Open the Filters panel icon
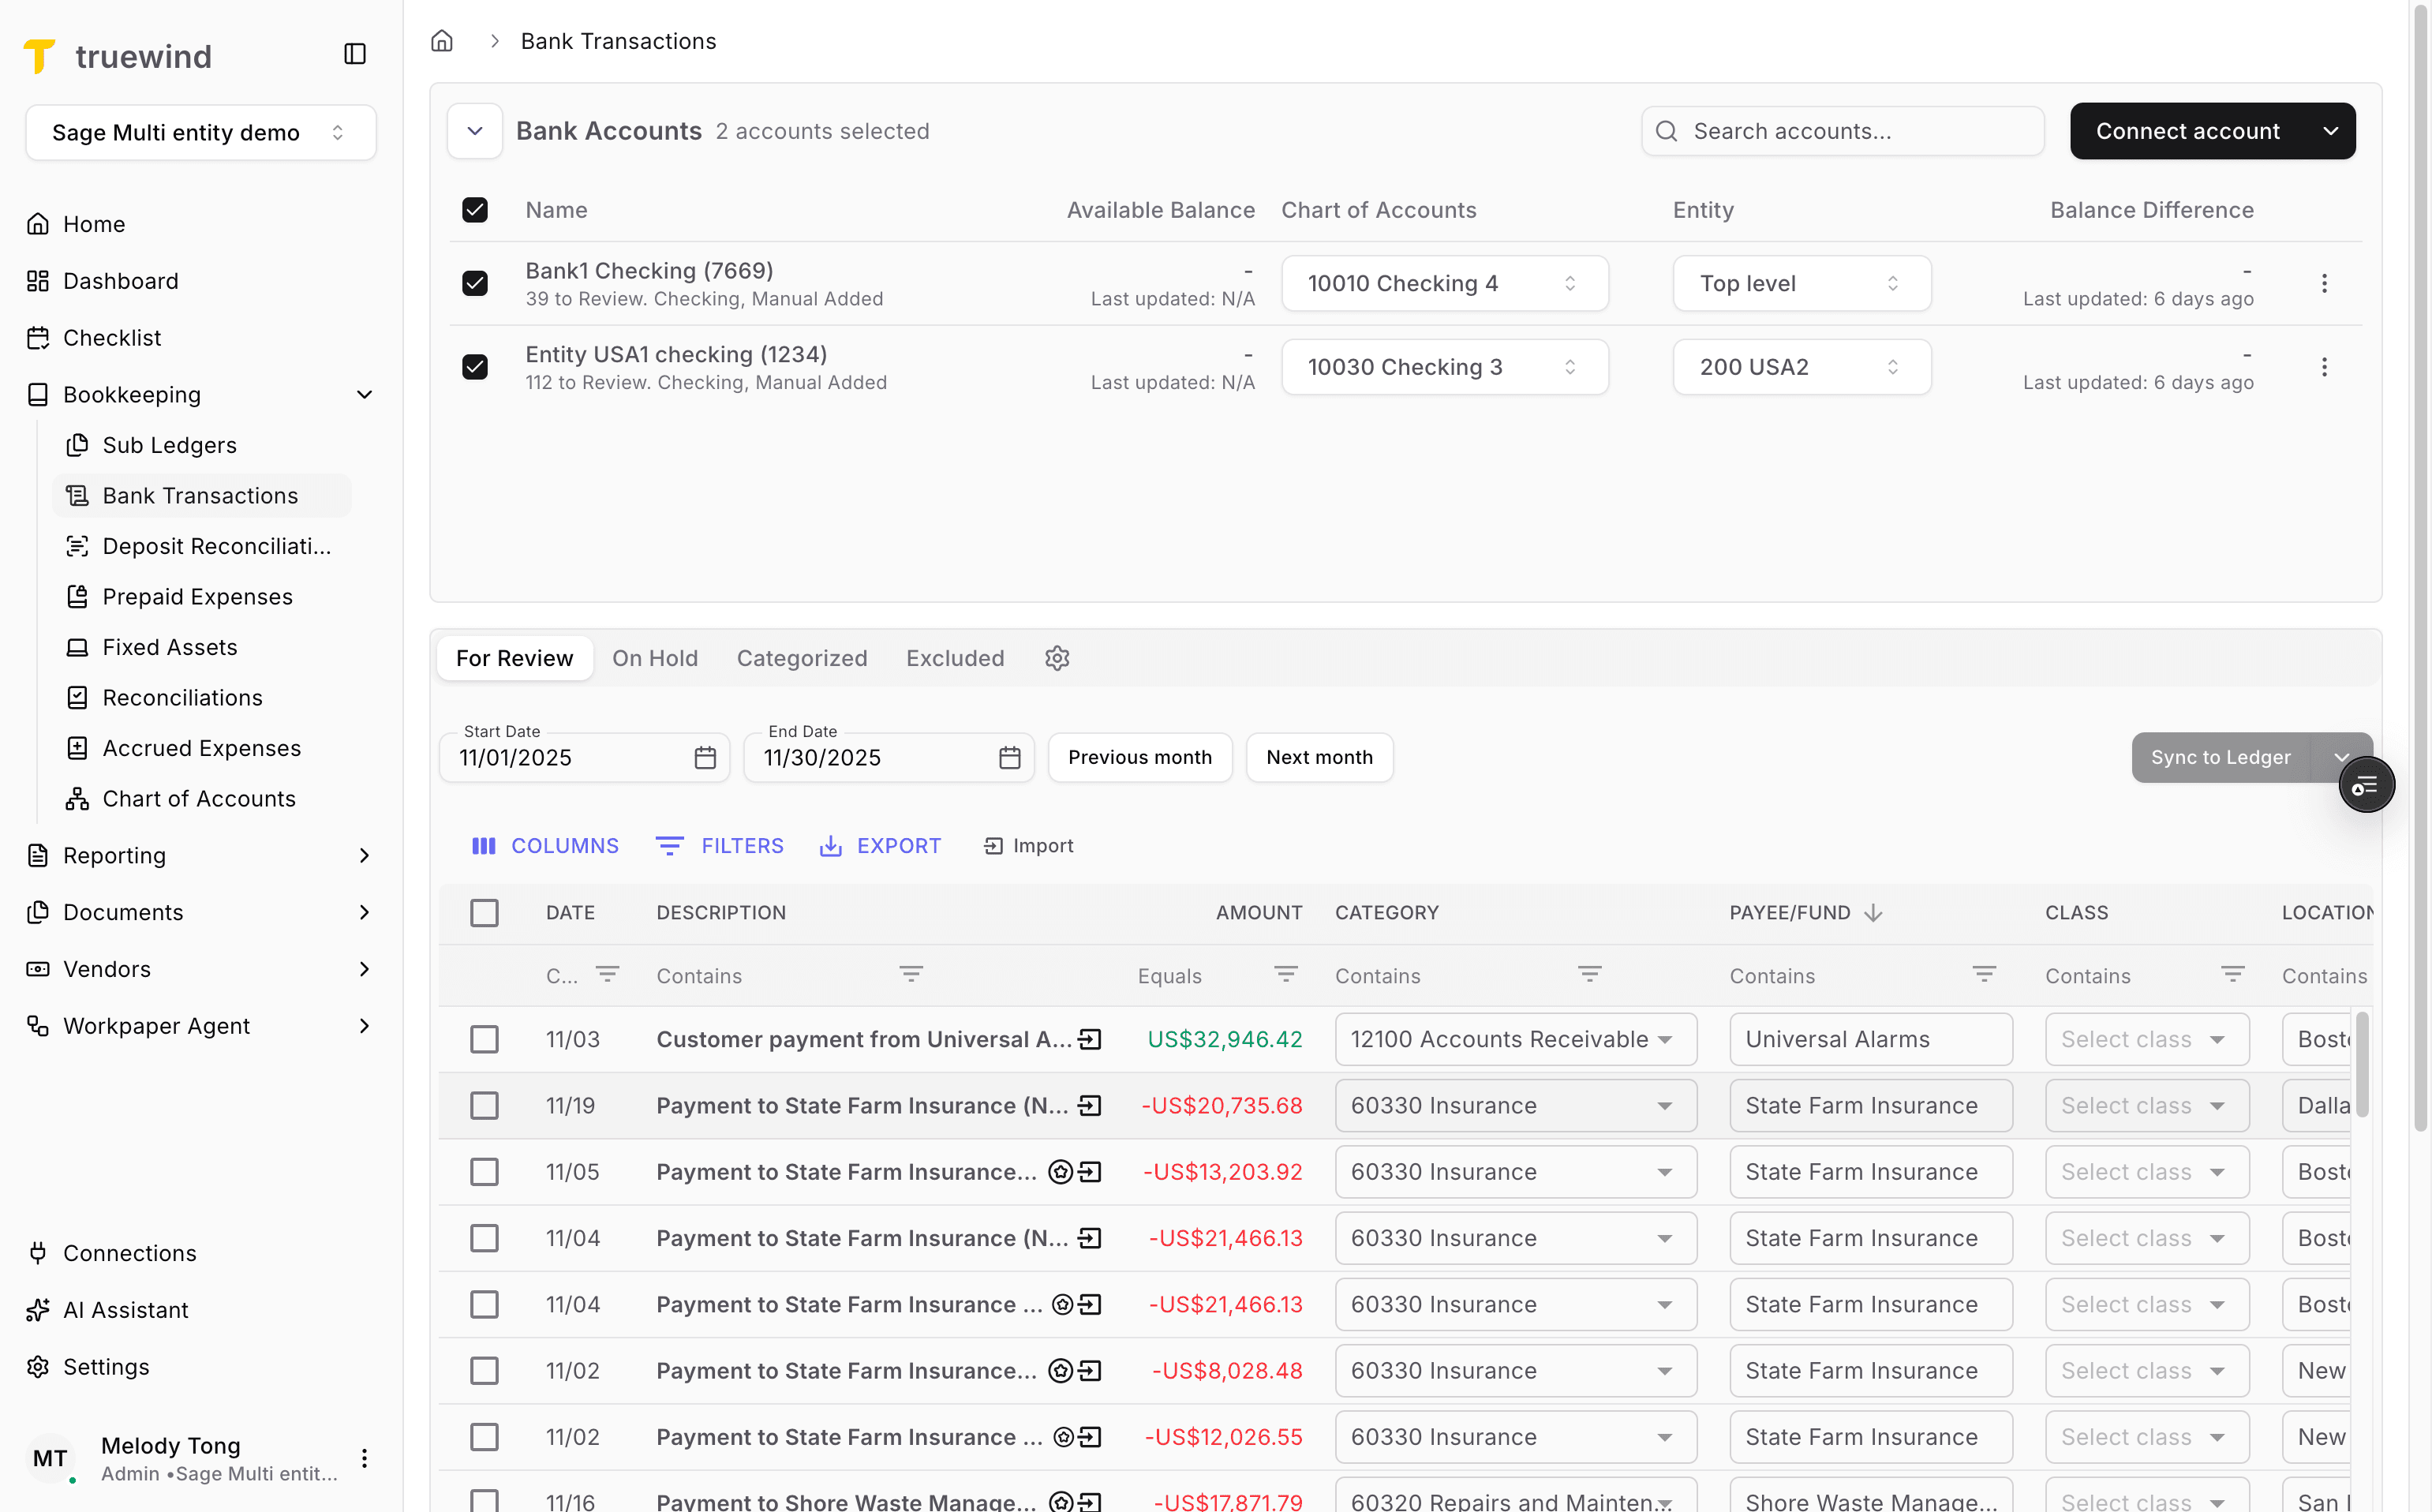 click(668, 845)
